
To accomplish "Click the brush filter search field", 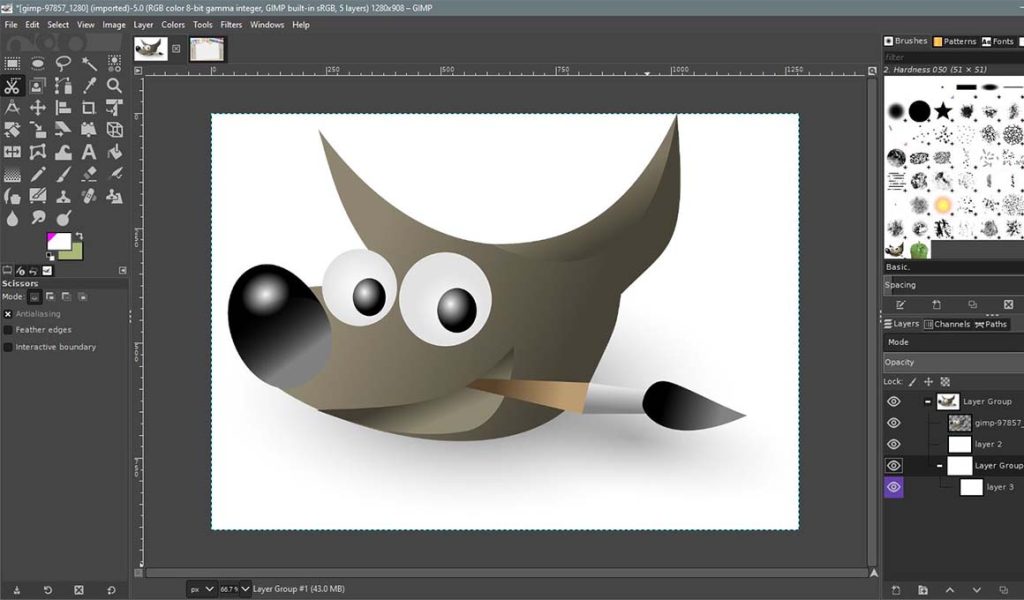I will pos(953,57).
